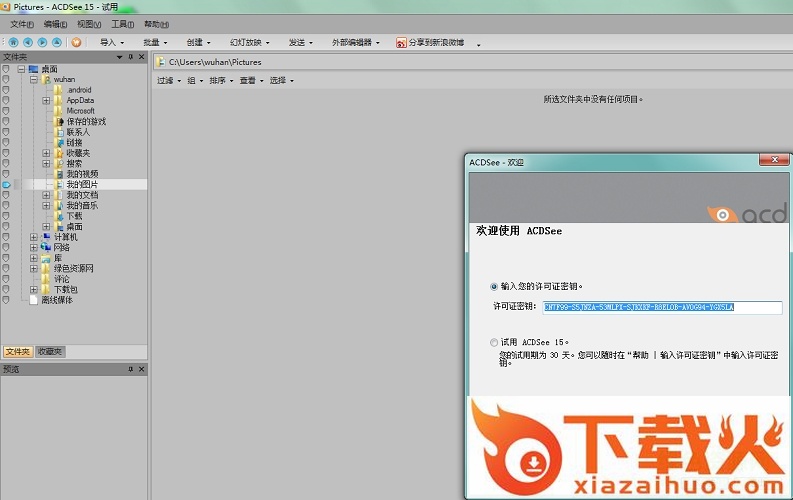Toggle Easy-Select marker beside AppData row
This screenshot has width=793, height=500.
coord(6,100)
